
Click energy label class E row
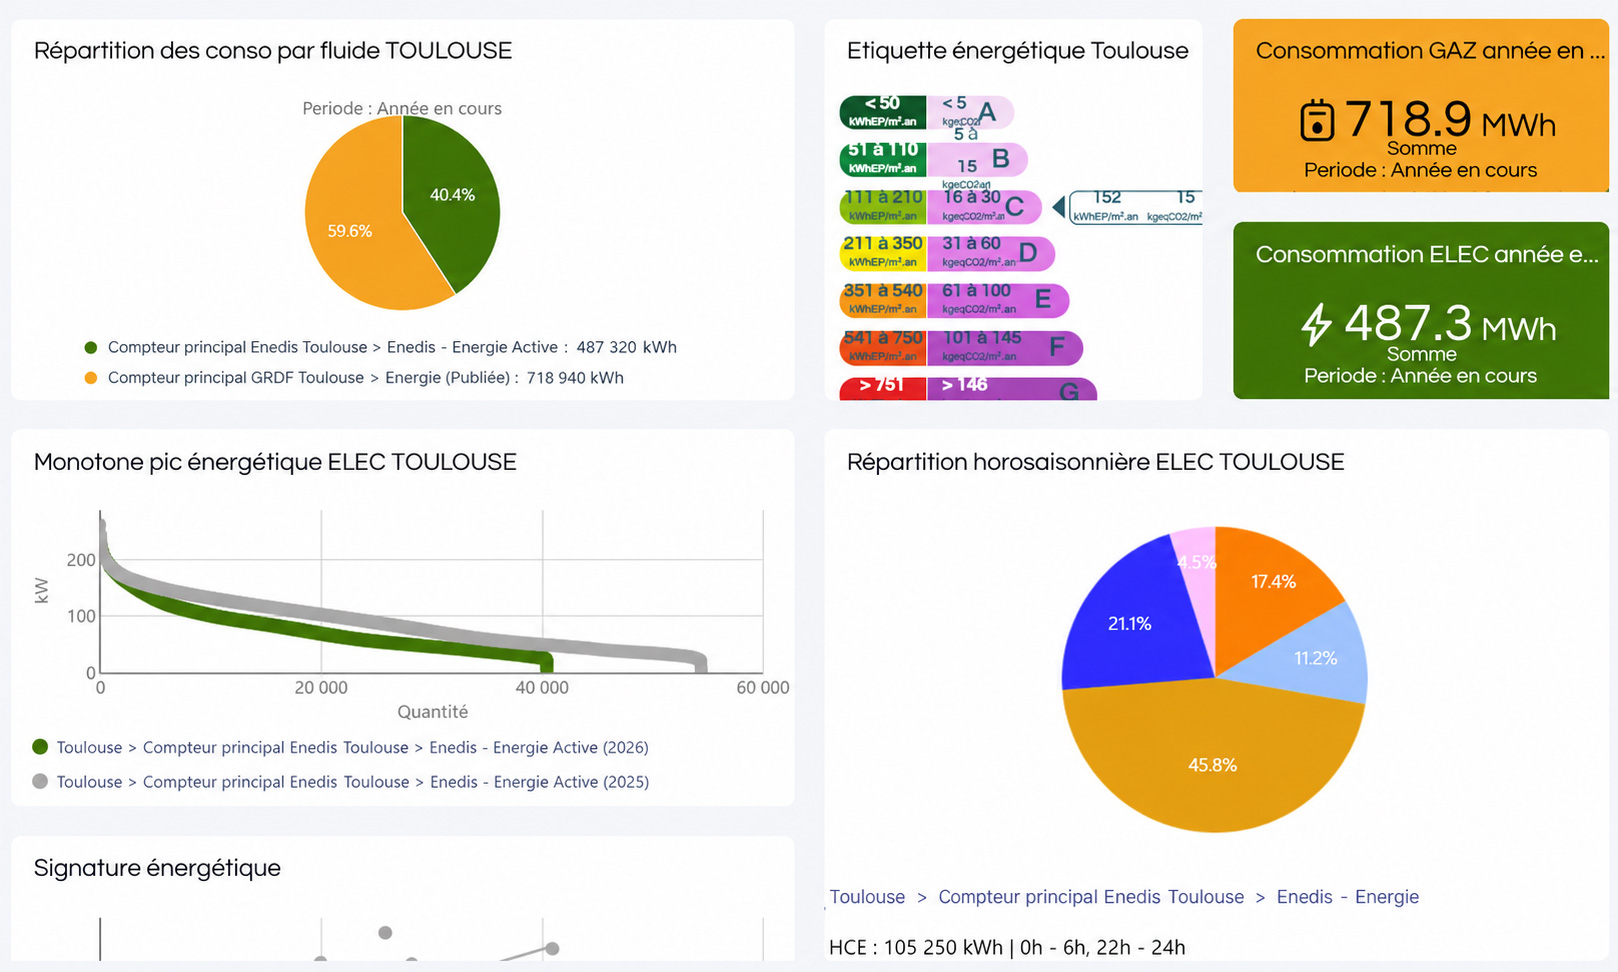954,300
